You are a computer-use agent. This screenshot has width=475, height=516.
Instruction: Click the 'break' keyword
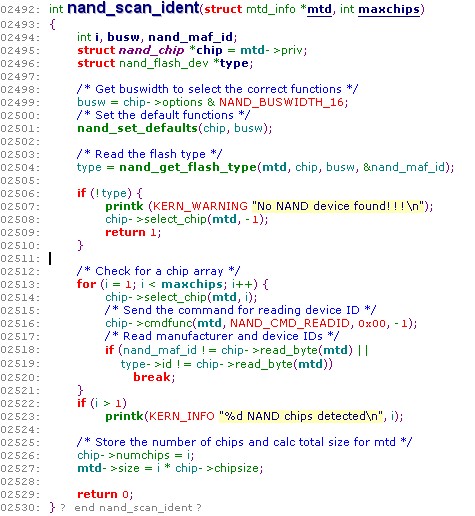[152, 377]
